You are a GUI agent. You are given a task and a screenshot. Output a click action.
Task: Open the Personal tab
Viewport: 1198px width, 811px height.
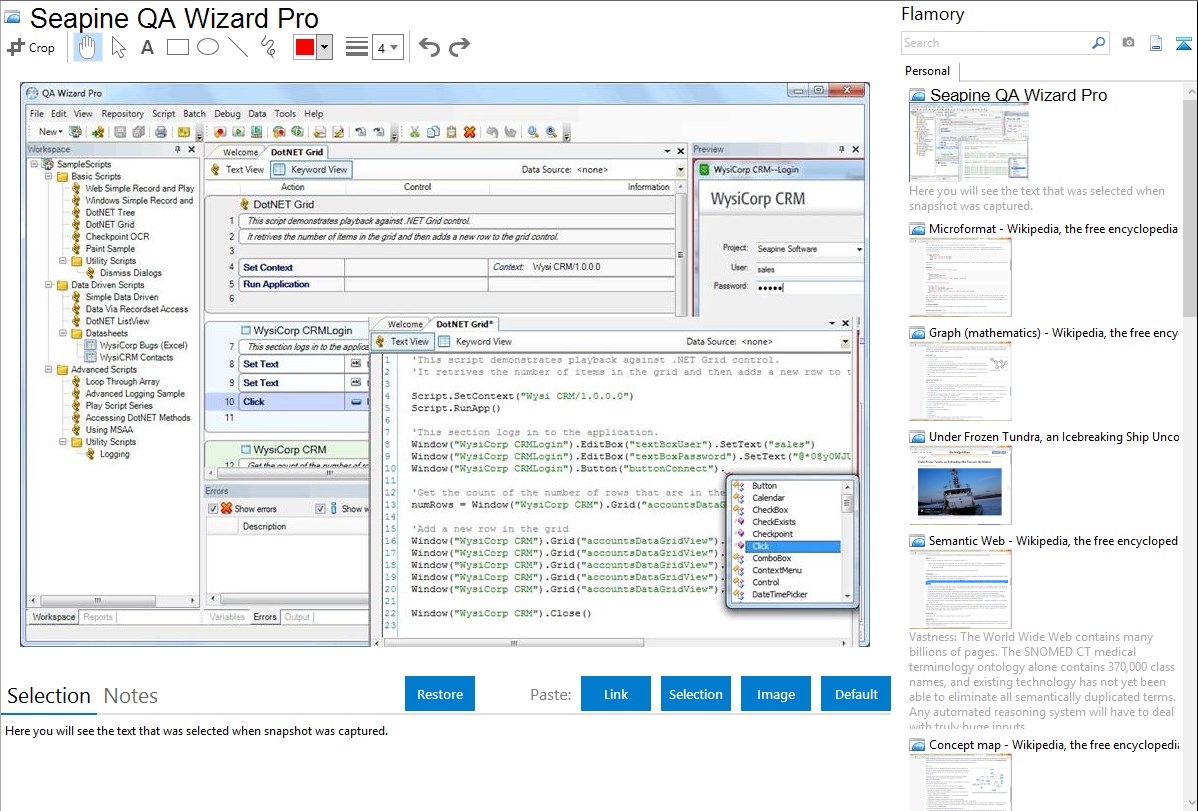click(x=927, y=71)
